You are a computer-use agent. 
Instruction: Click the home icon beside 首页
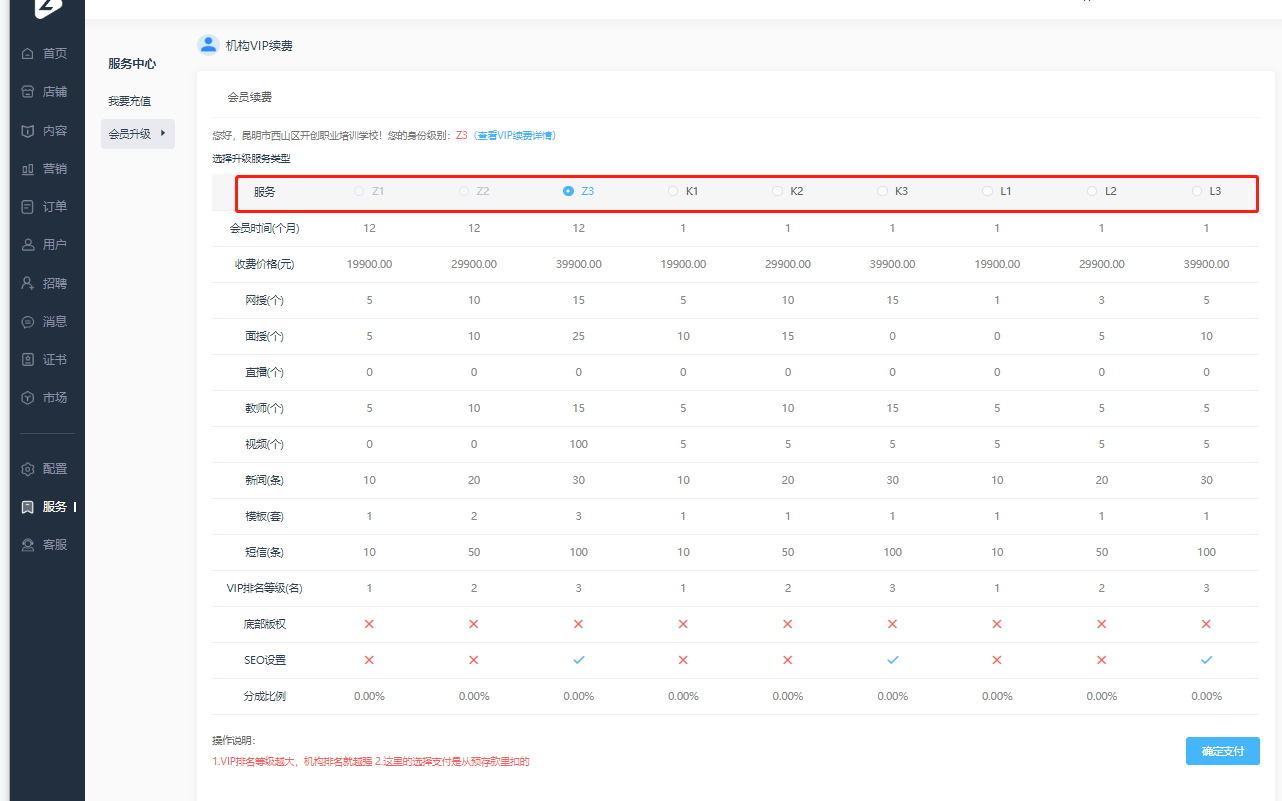(28, 54)
